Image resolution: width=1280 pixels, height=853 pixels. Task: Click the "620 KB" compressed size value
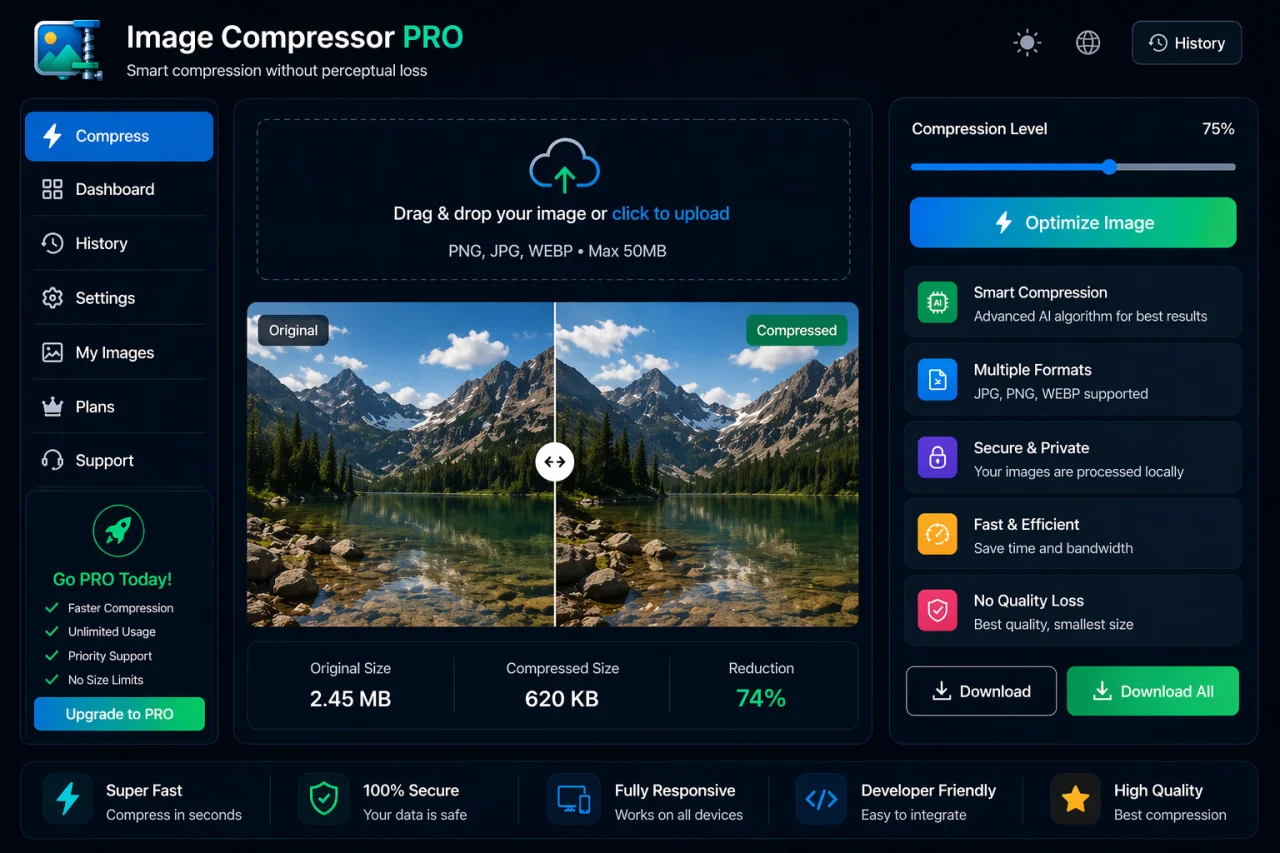tap(562, 698)
